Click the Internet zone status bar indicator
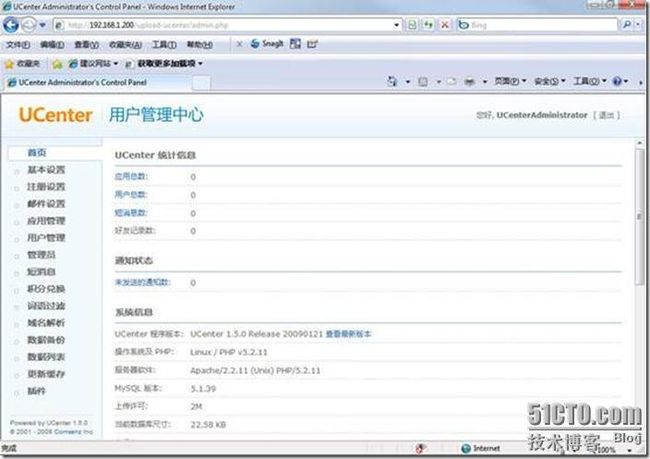This screenshot has width=650, height=459. coord(480,448)
